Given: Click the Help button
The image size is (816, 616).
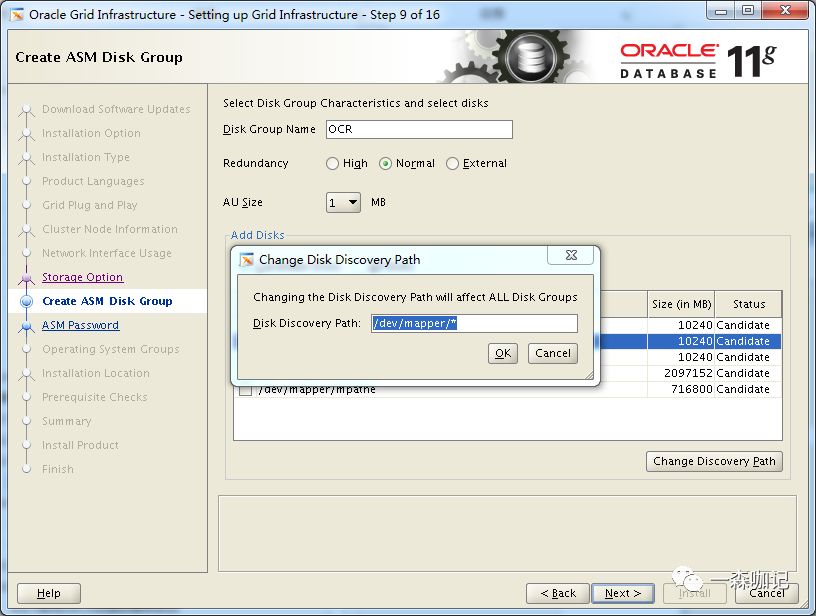Looking at the screenshot, I should point(49,593).
